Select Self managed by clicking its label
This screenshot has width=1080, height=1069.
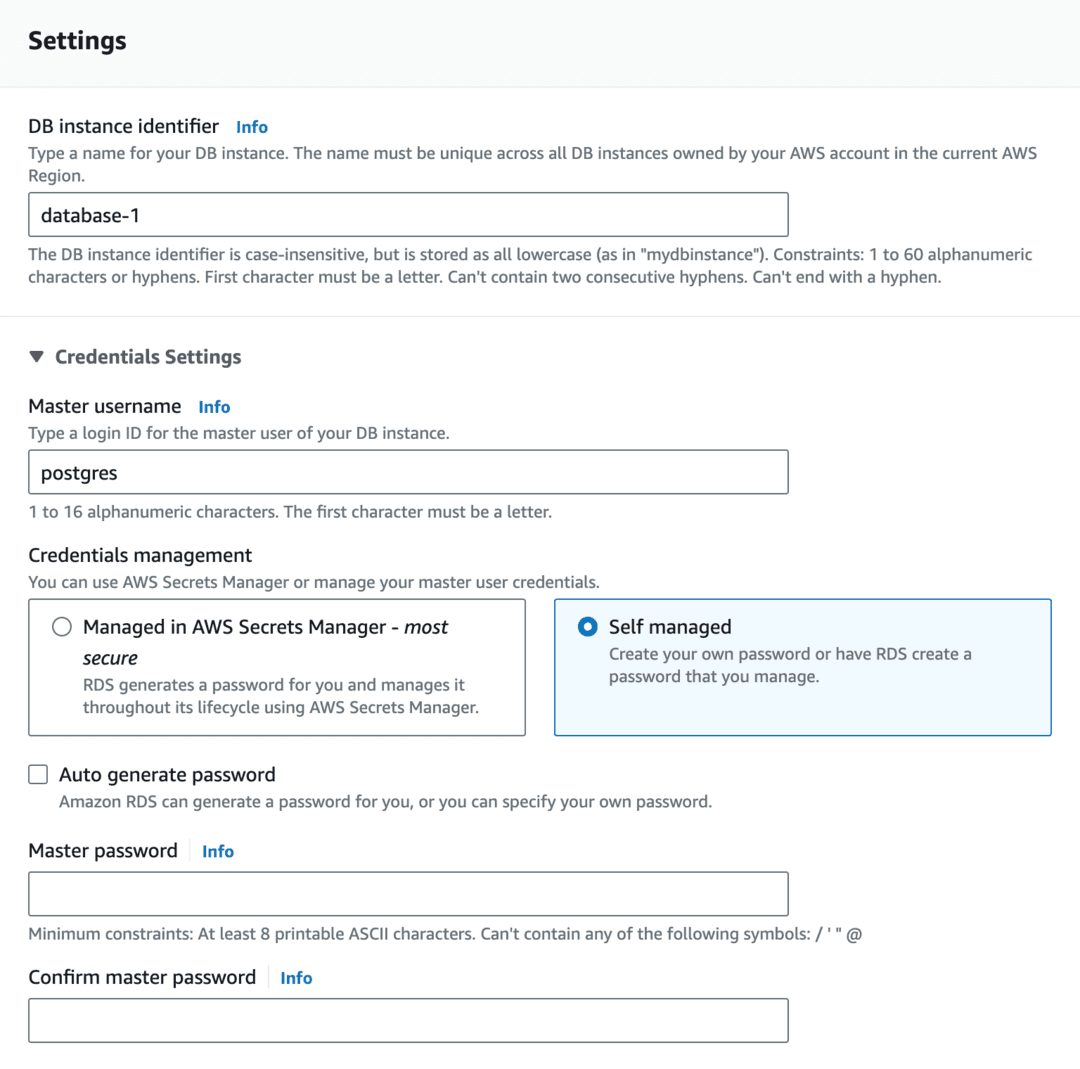670,627
